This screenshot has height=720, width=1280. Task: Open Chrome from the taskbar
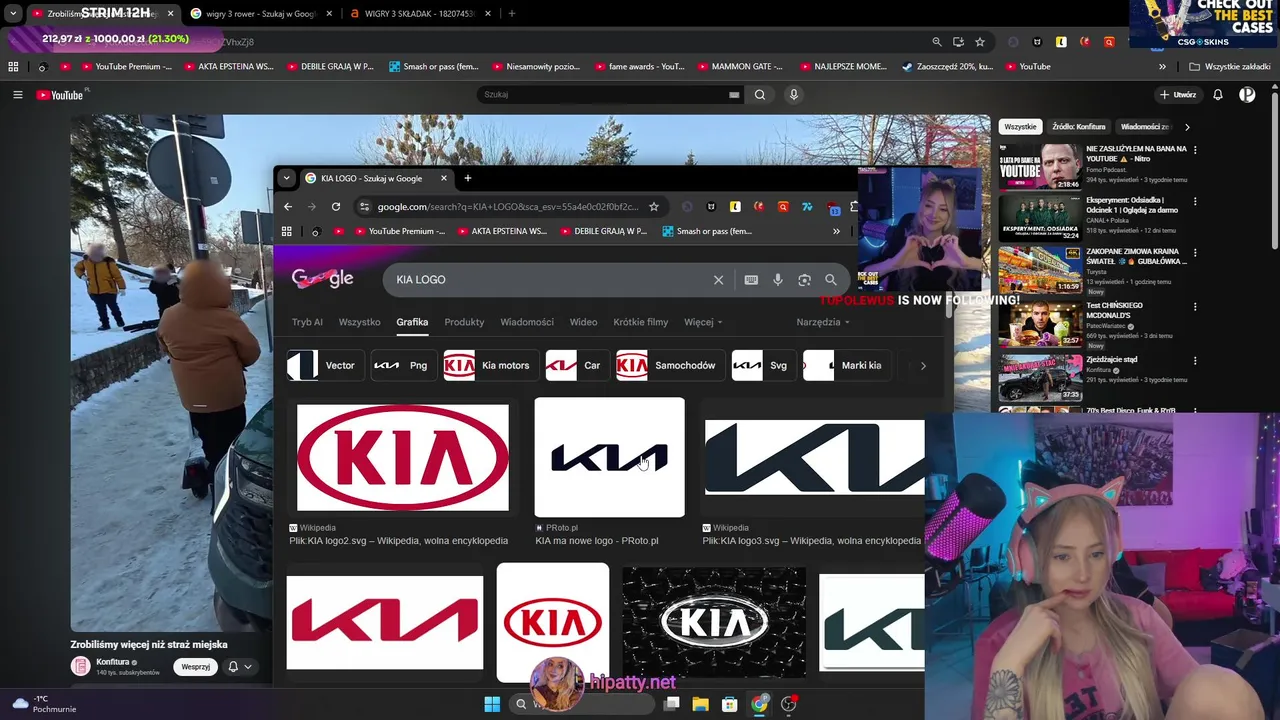click(x=760, y=704)
